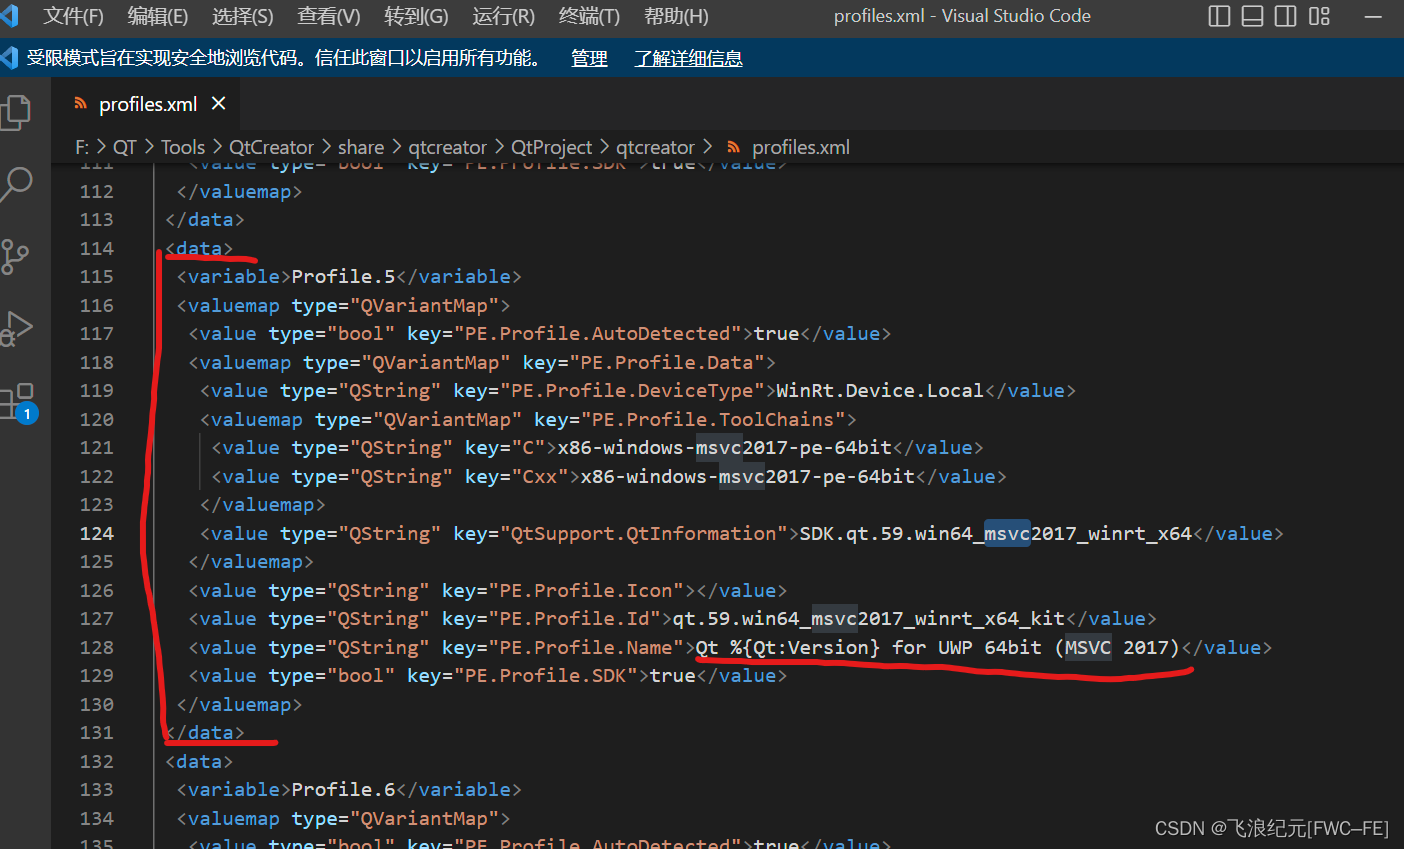Open the Source Control view
Image resolution: width=1404 pixels, height=849 pixels.
16,257
